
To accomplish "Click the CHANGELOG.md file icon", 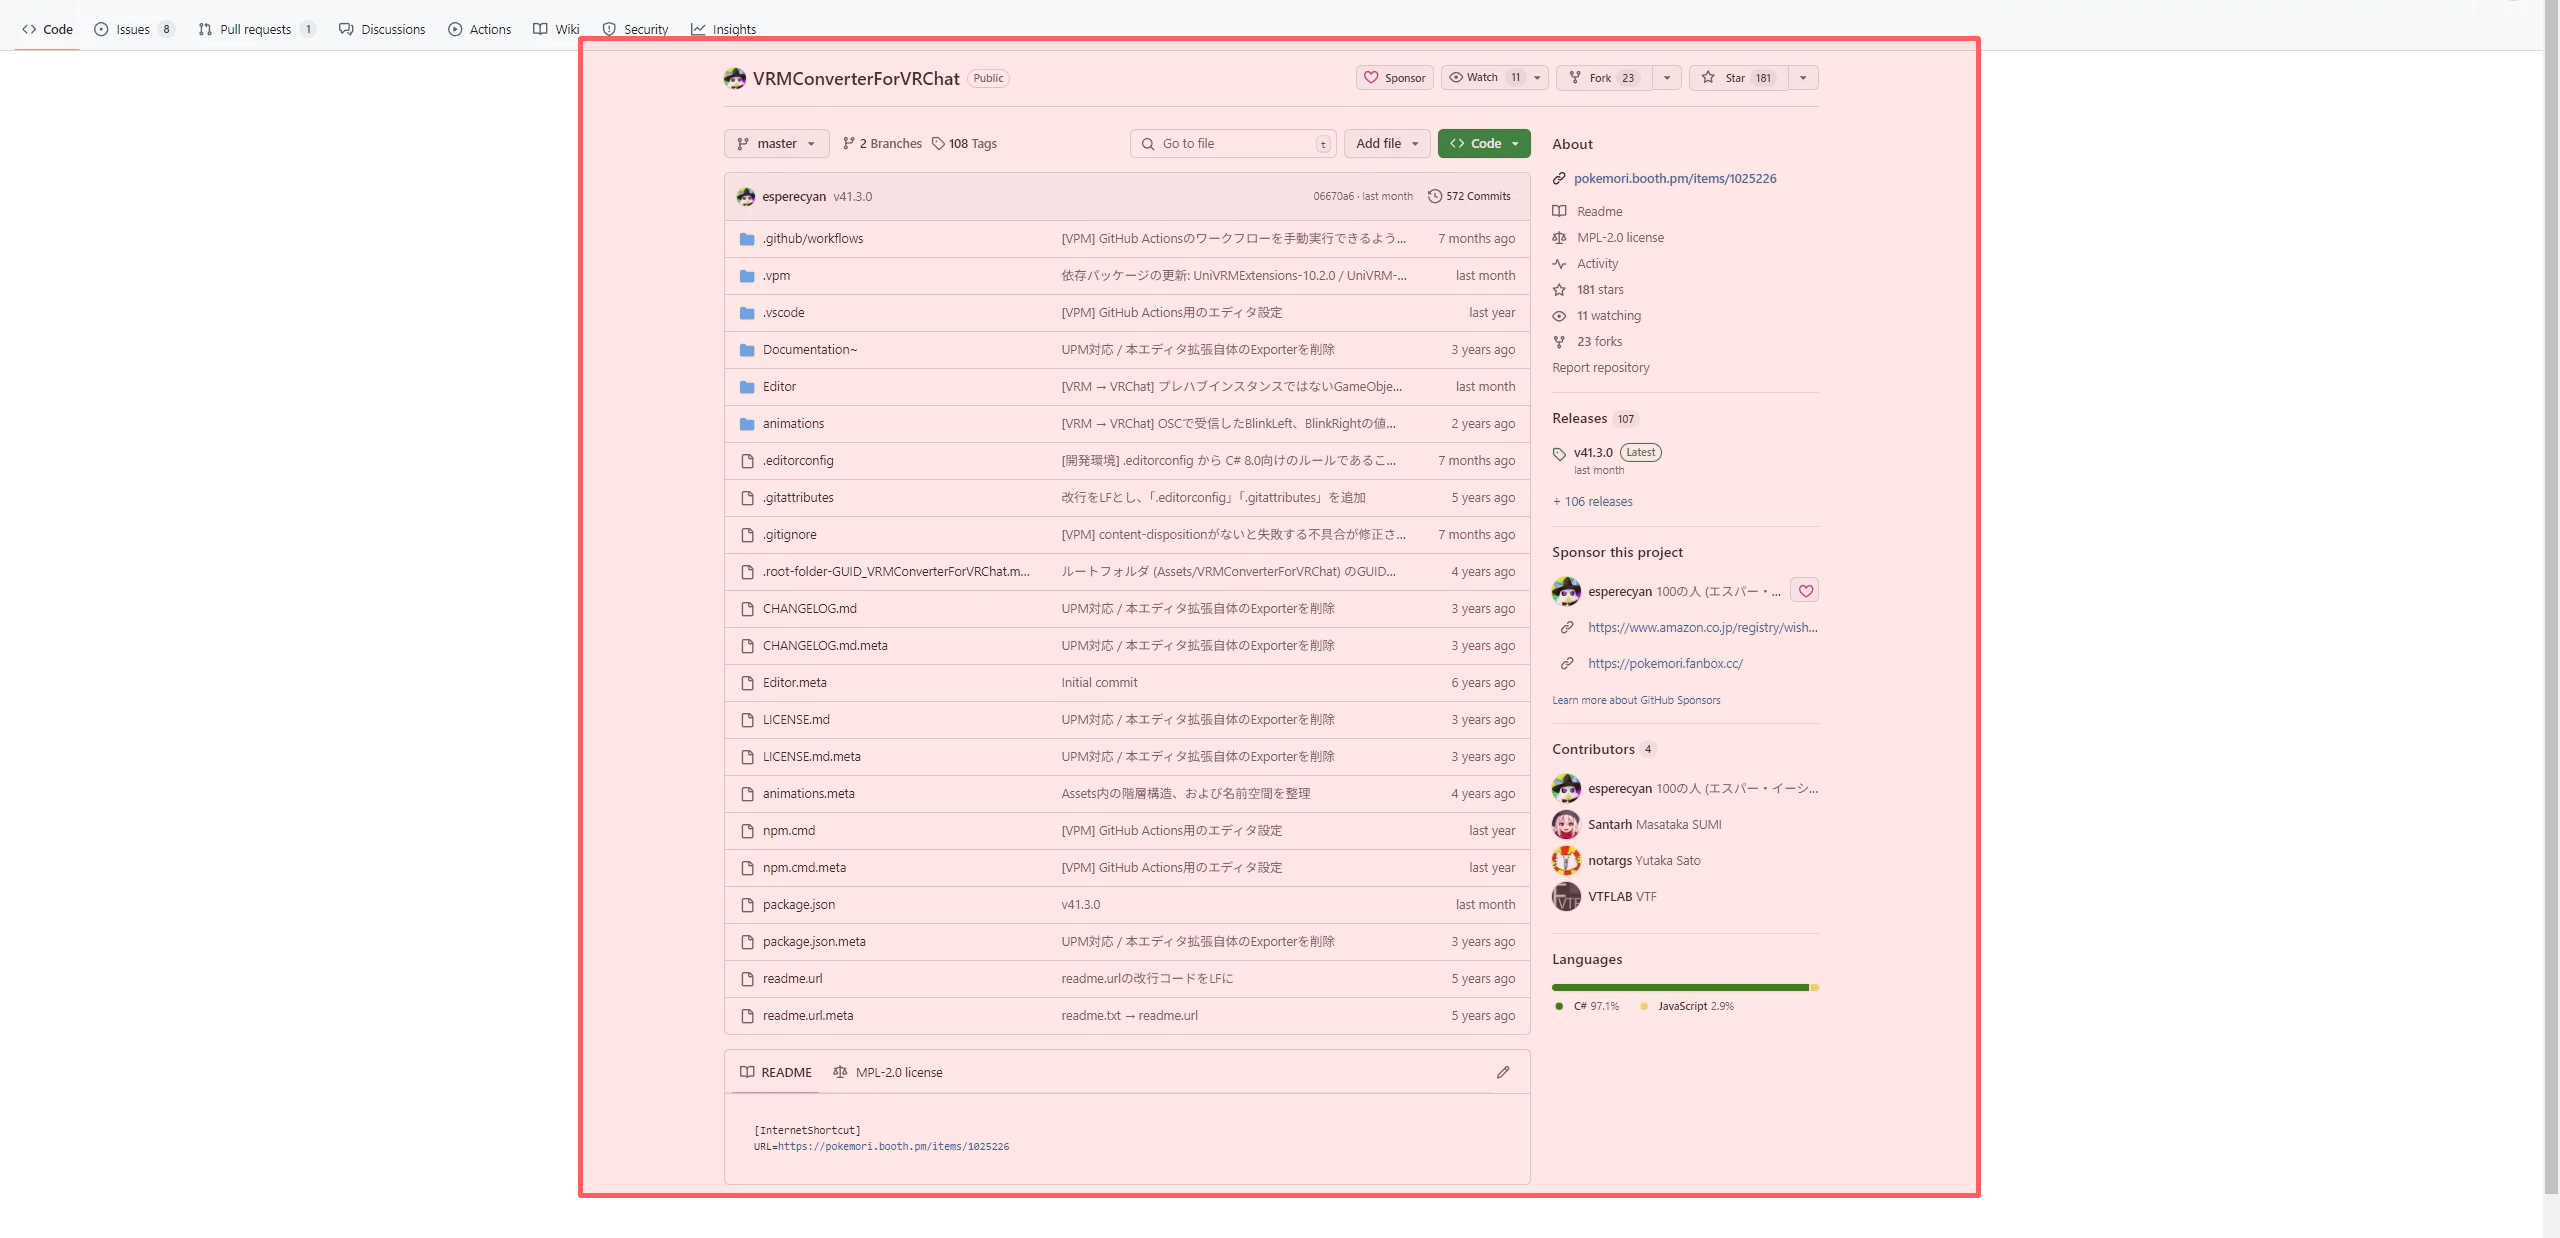I will [x=747, y=609].
